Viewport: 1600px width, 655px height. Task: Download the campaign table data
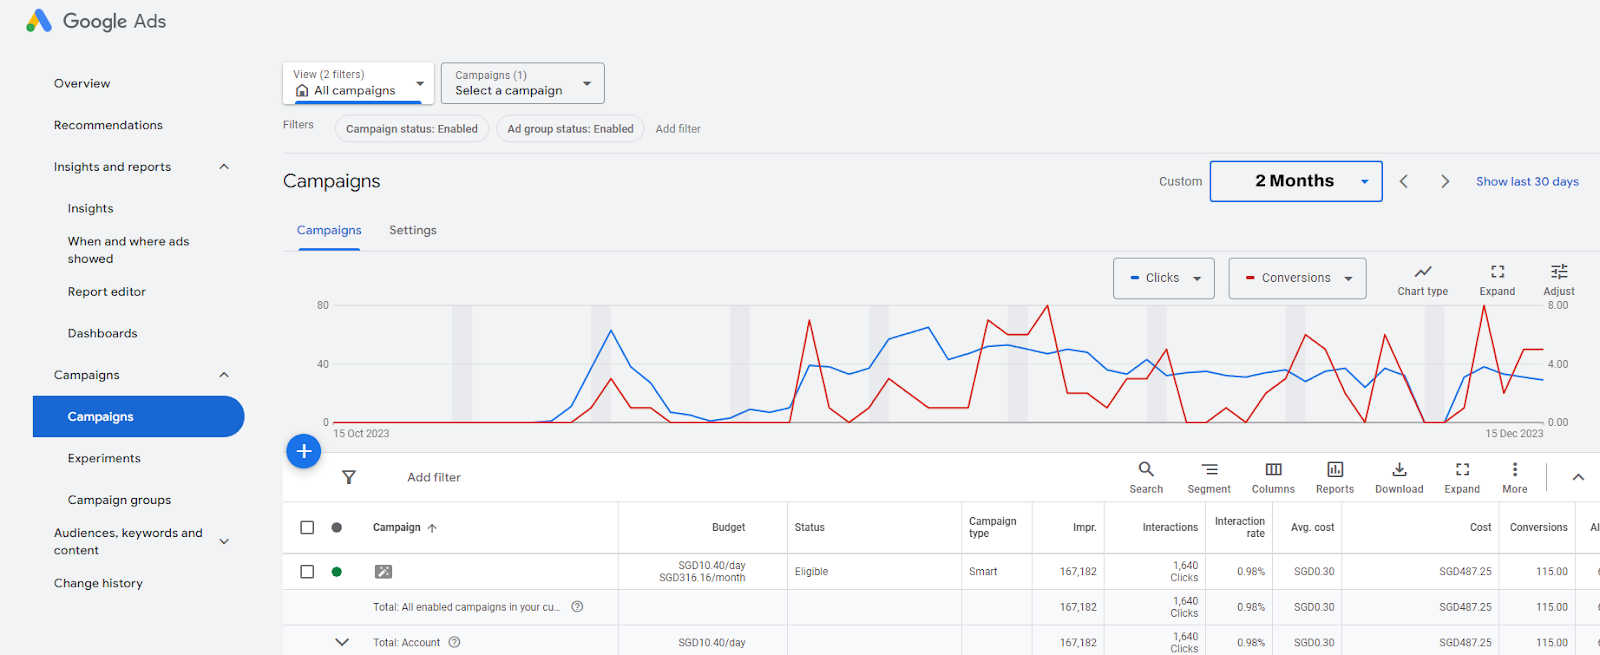point(1399,477)
